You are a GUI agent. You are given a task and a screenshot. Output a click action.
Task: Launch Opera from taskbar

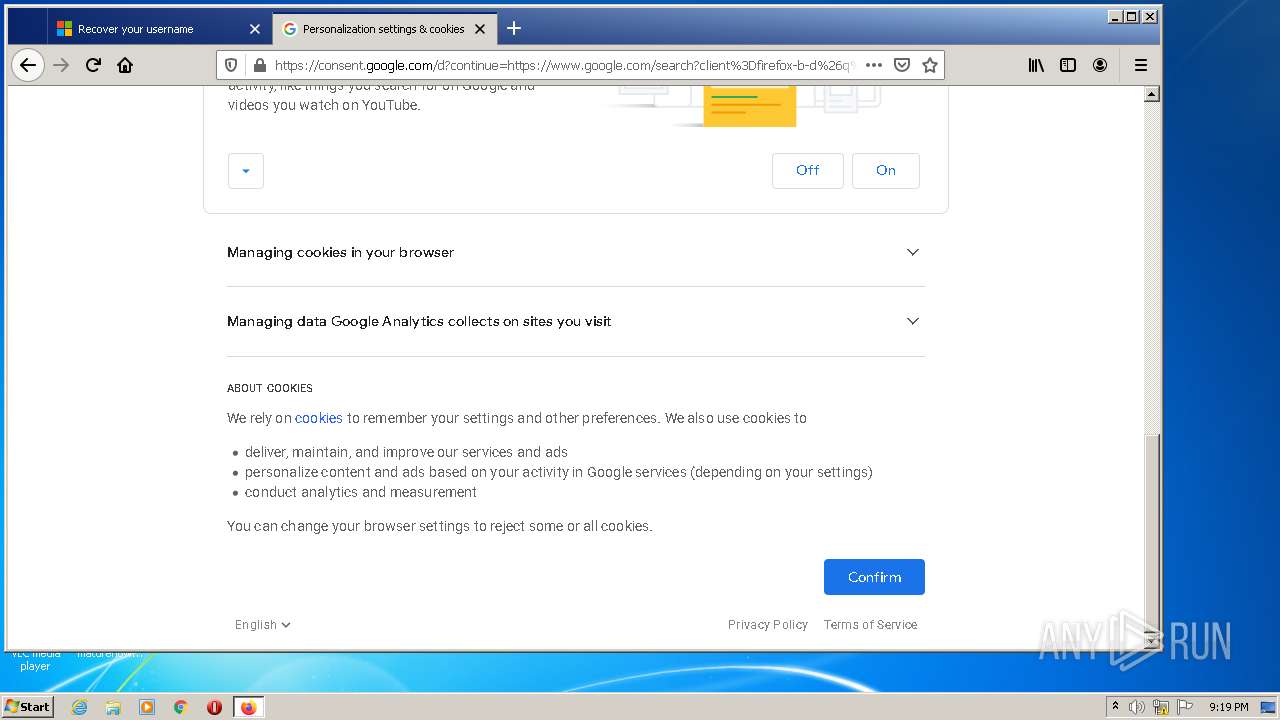(214, 707)
